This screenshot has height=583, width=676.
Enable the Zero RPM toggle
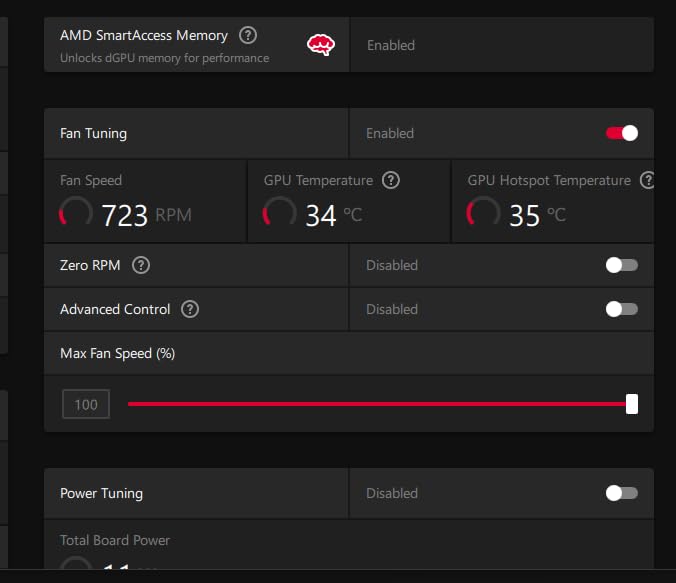click(x=622, y=265)
